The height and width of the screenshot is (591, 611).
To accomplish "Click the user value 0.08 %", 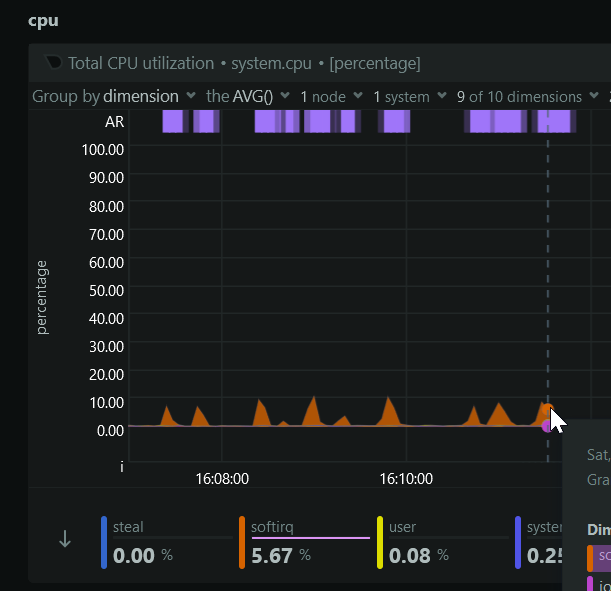I will [419, 556].
